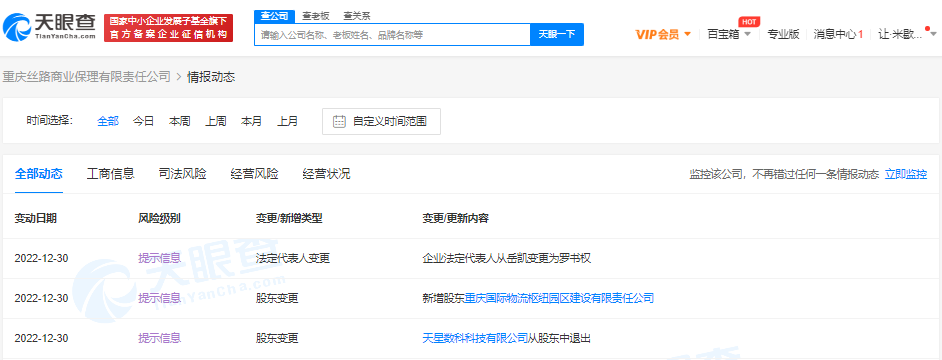Expand the VIP会员 dropdown arrow
The image size is (942, 360).
[x=688, y=34]
